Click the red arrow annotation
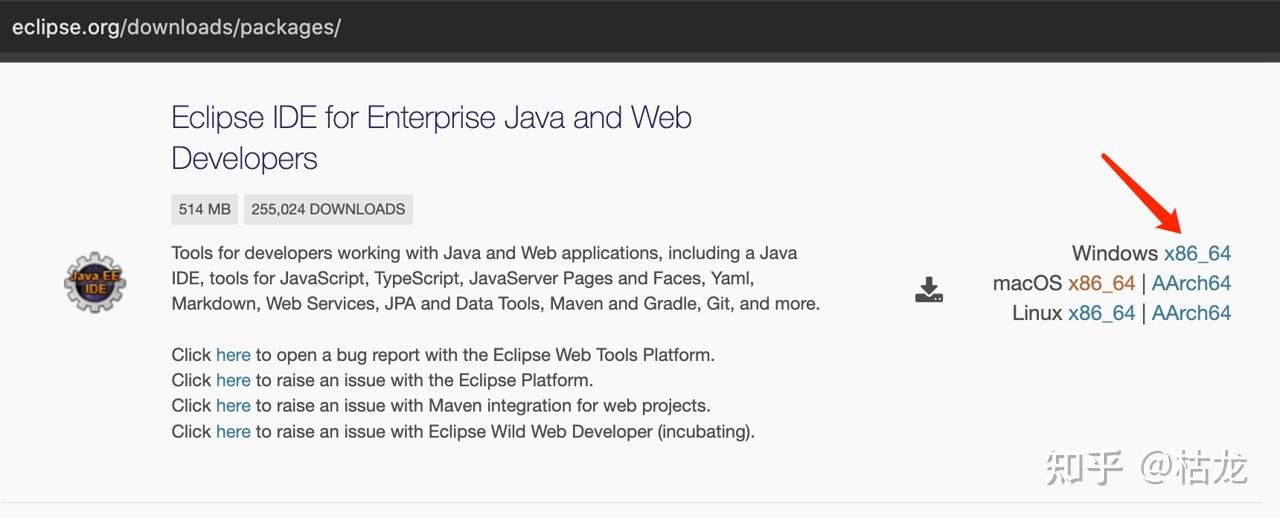Viewport: 1280px width, 518px height. (x=1141, y=191)
